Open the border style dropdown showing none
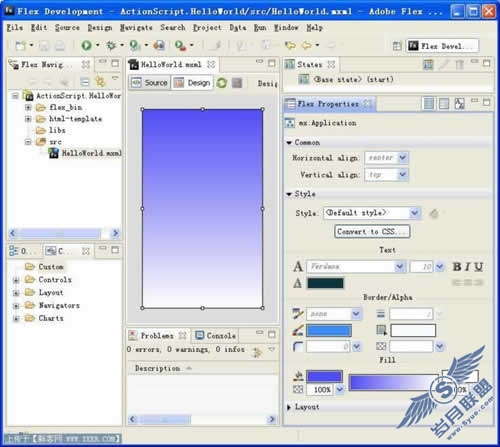The height and width of the screenshot is (447, 500). [356, 314]
